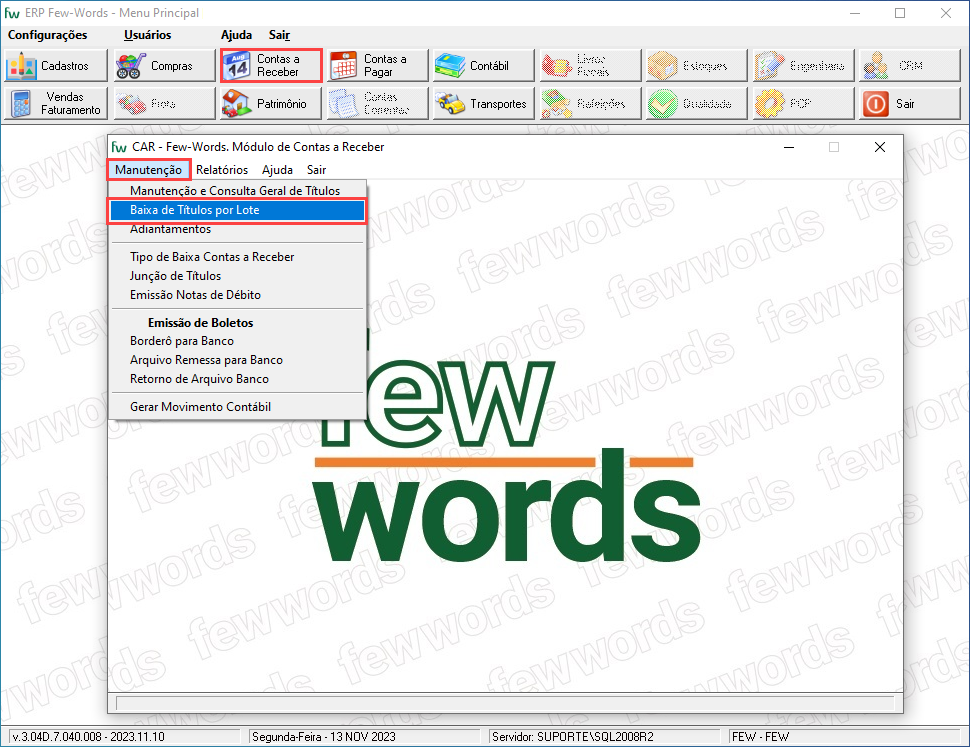970x747 pixels.
Task: Open the Contábil module
Action: point(484,66)
